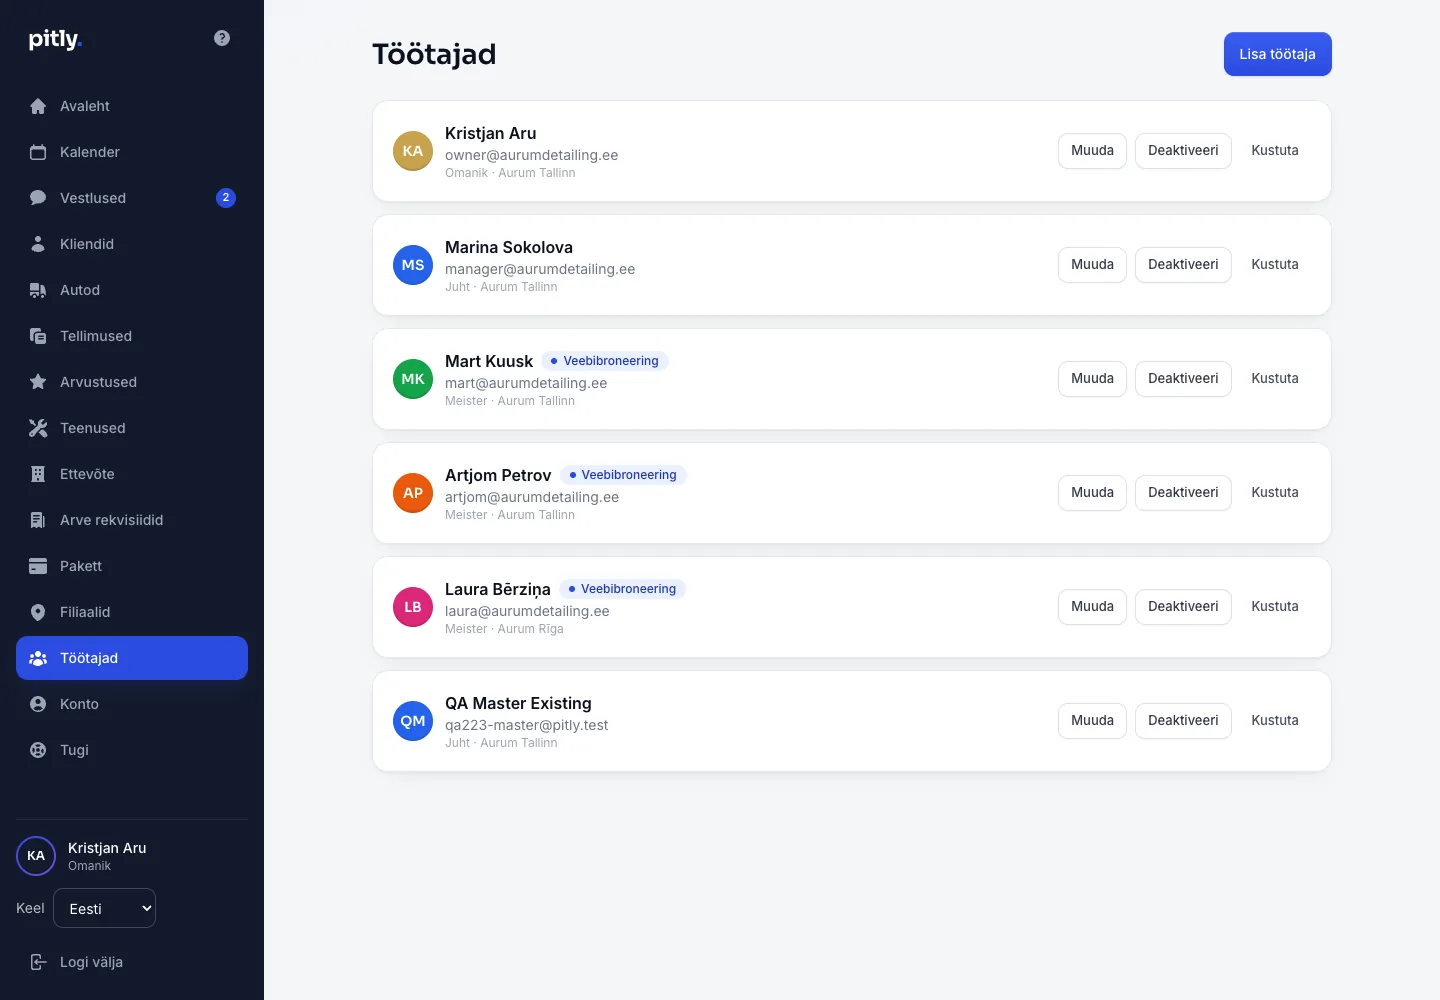Click the Kalender calendar icon
Screen dimensions: 1440x1000
[x=38, y=152]
